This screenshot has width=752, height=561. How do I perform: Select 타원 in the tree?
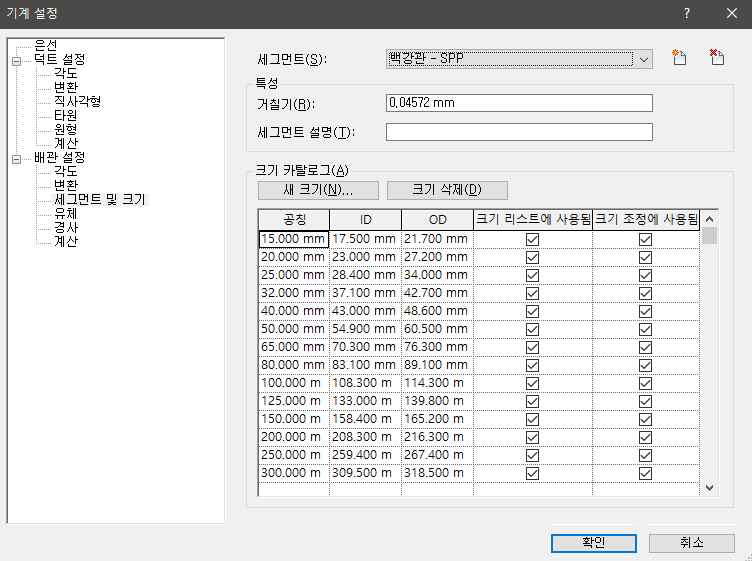(x=66, y=116)
